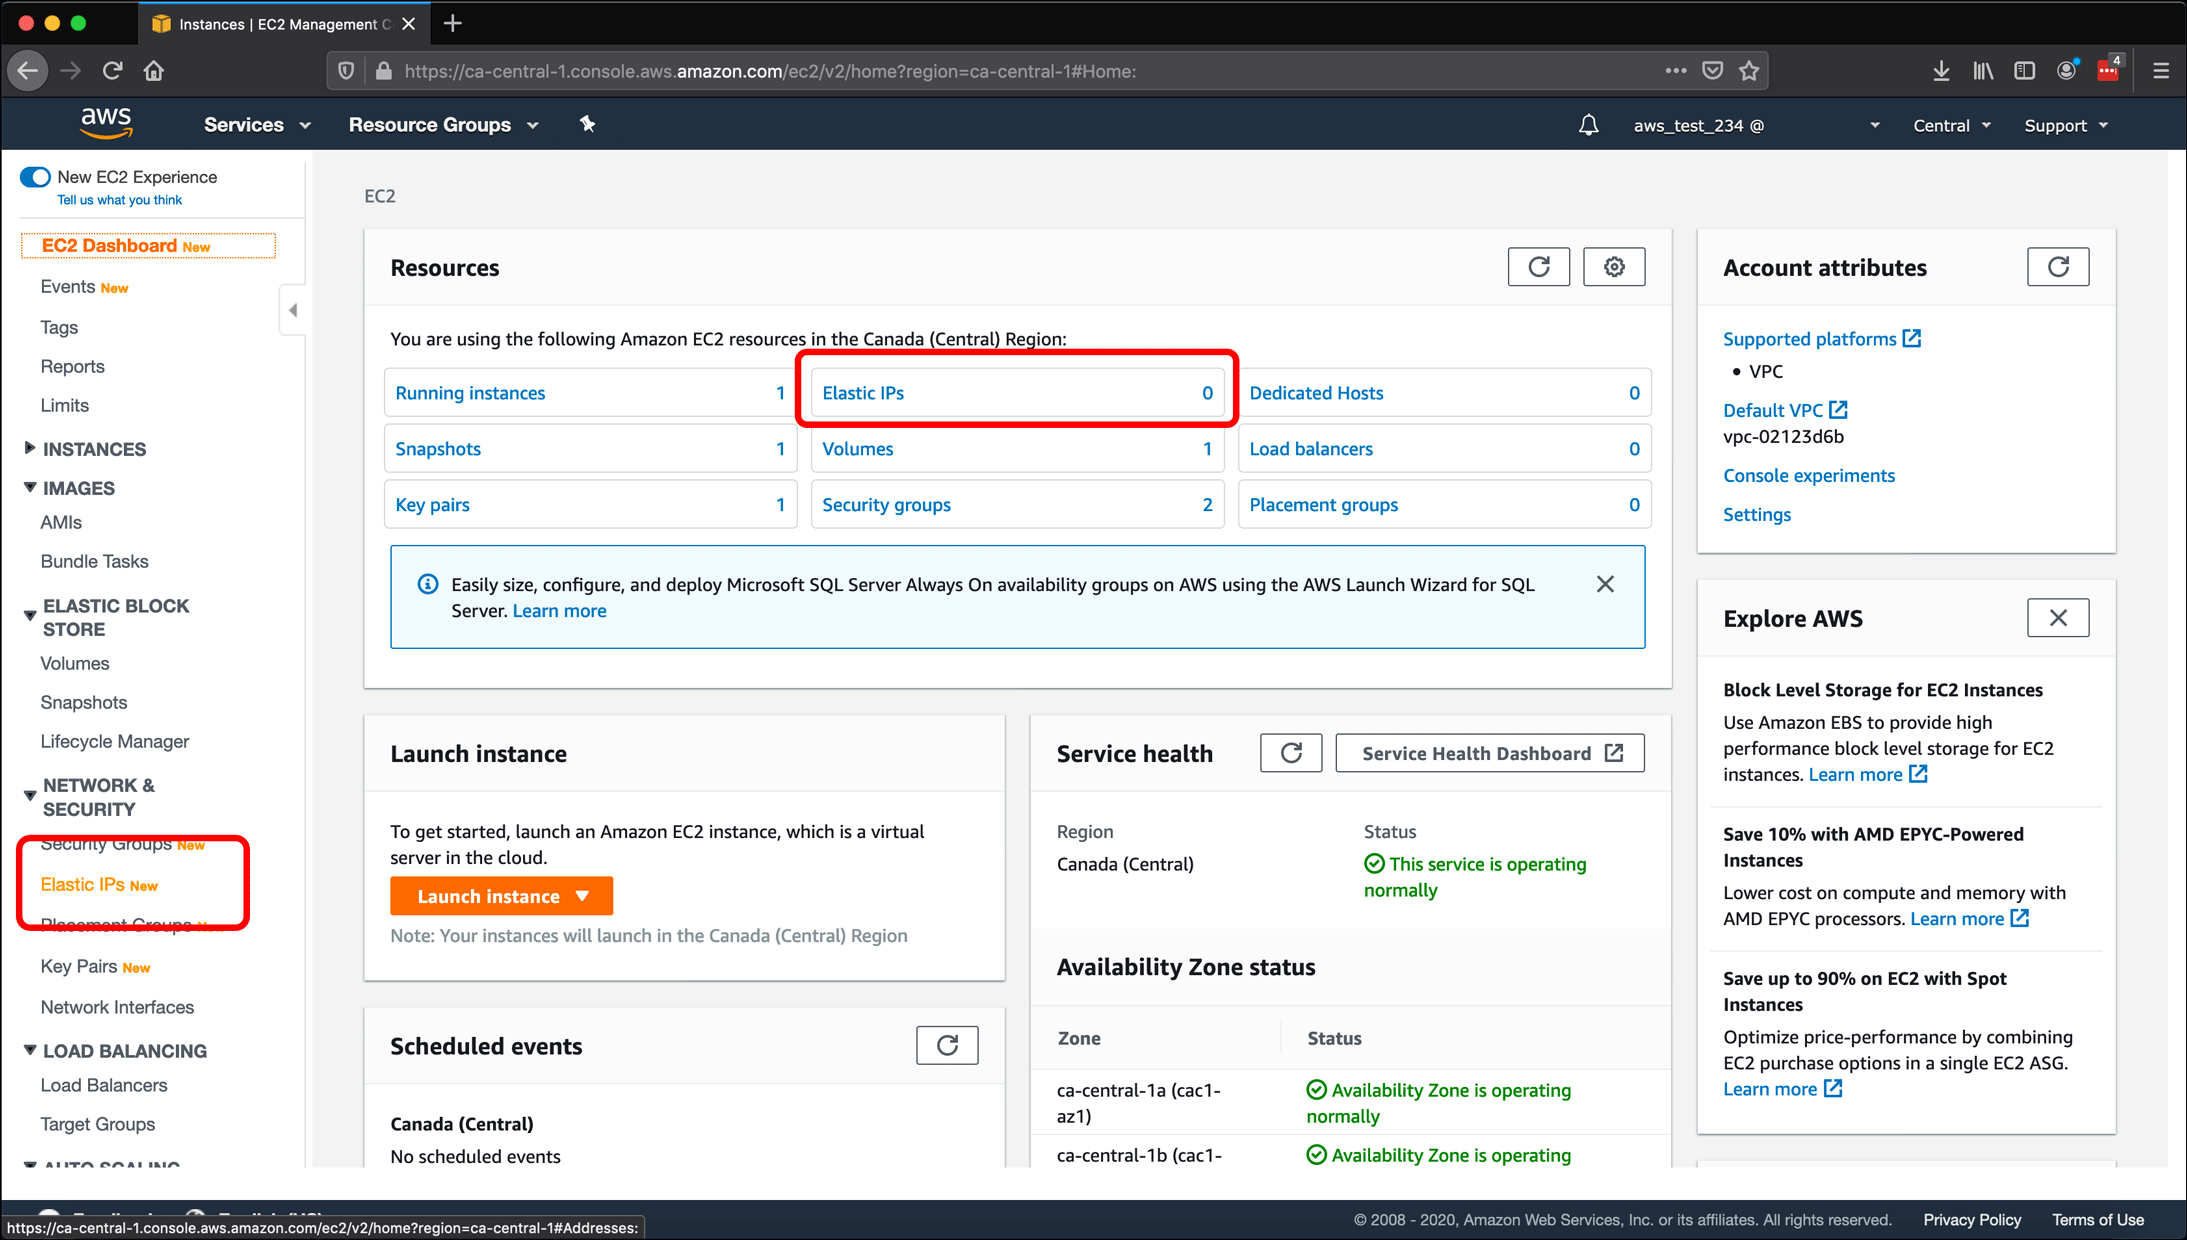Click Learn more in SQL Server banner
The height and width of the screenshot is (1240, 2187).
pyautogui.click(x=559, y=611)
